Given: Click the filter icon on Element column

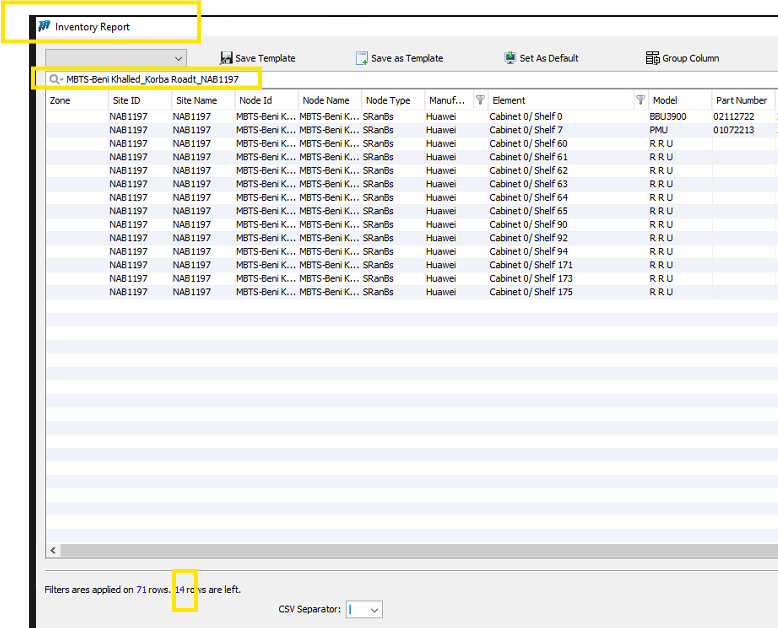Looking at the screenshot, I should point(640,100).
